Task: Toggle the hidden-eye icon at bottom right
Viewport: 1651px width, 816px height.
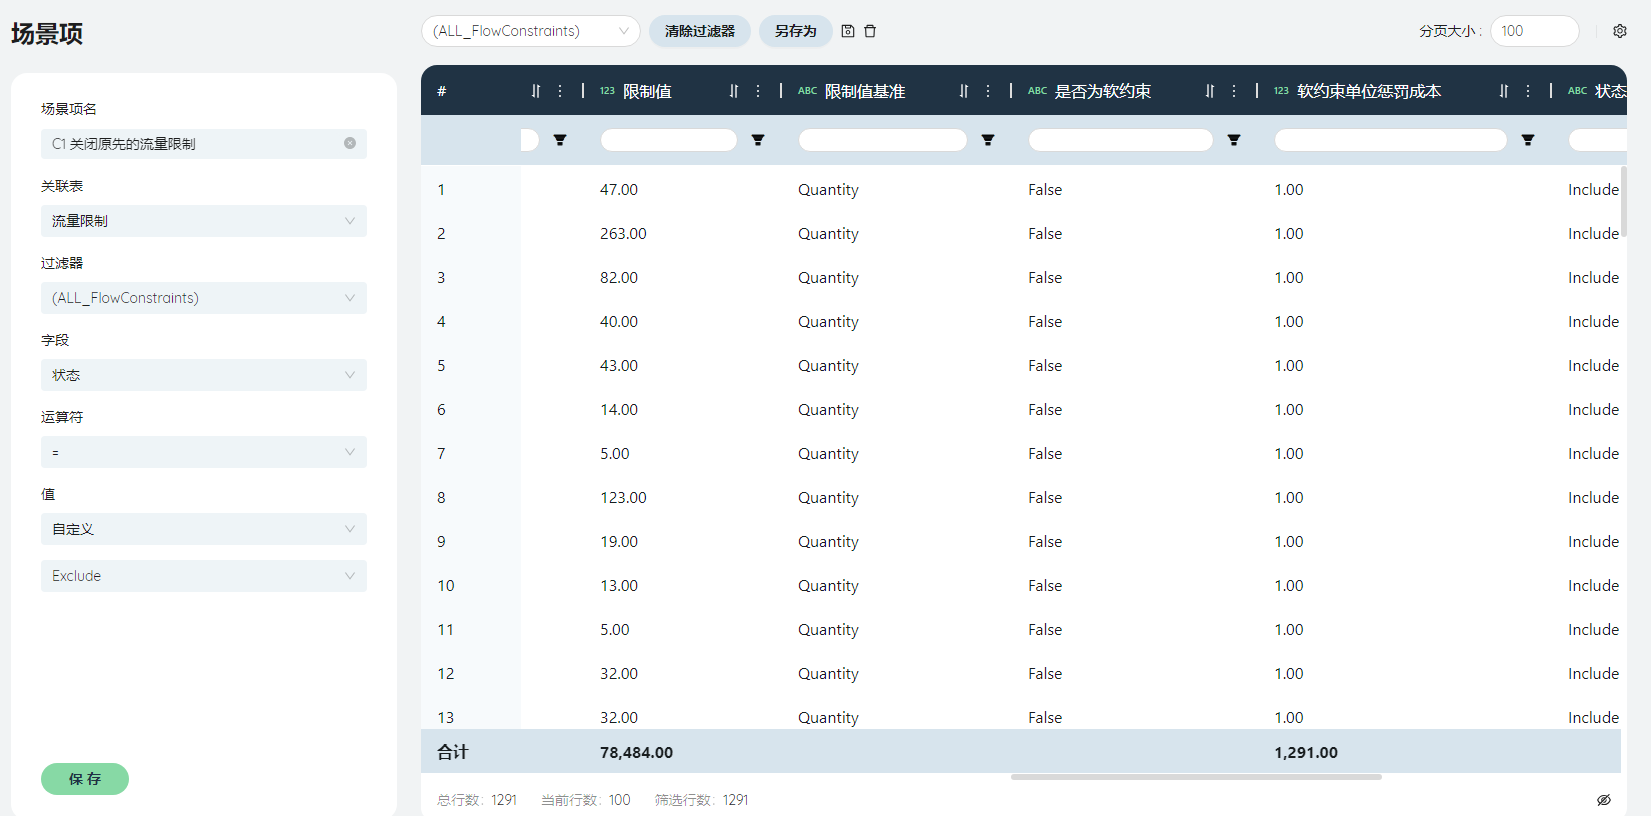Action: (1603, 800)
